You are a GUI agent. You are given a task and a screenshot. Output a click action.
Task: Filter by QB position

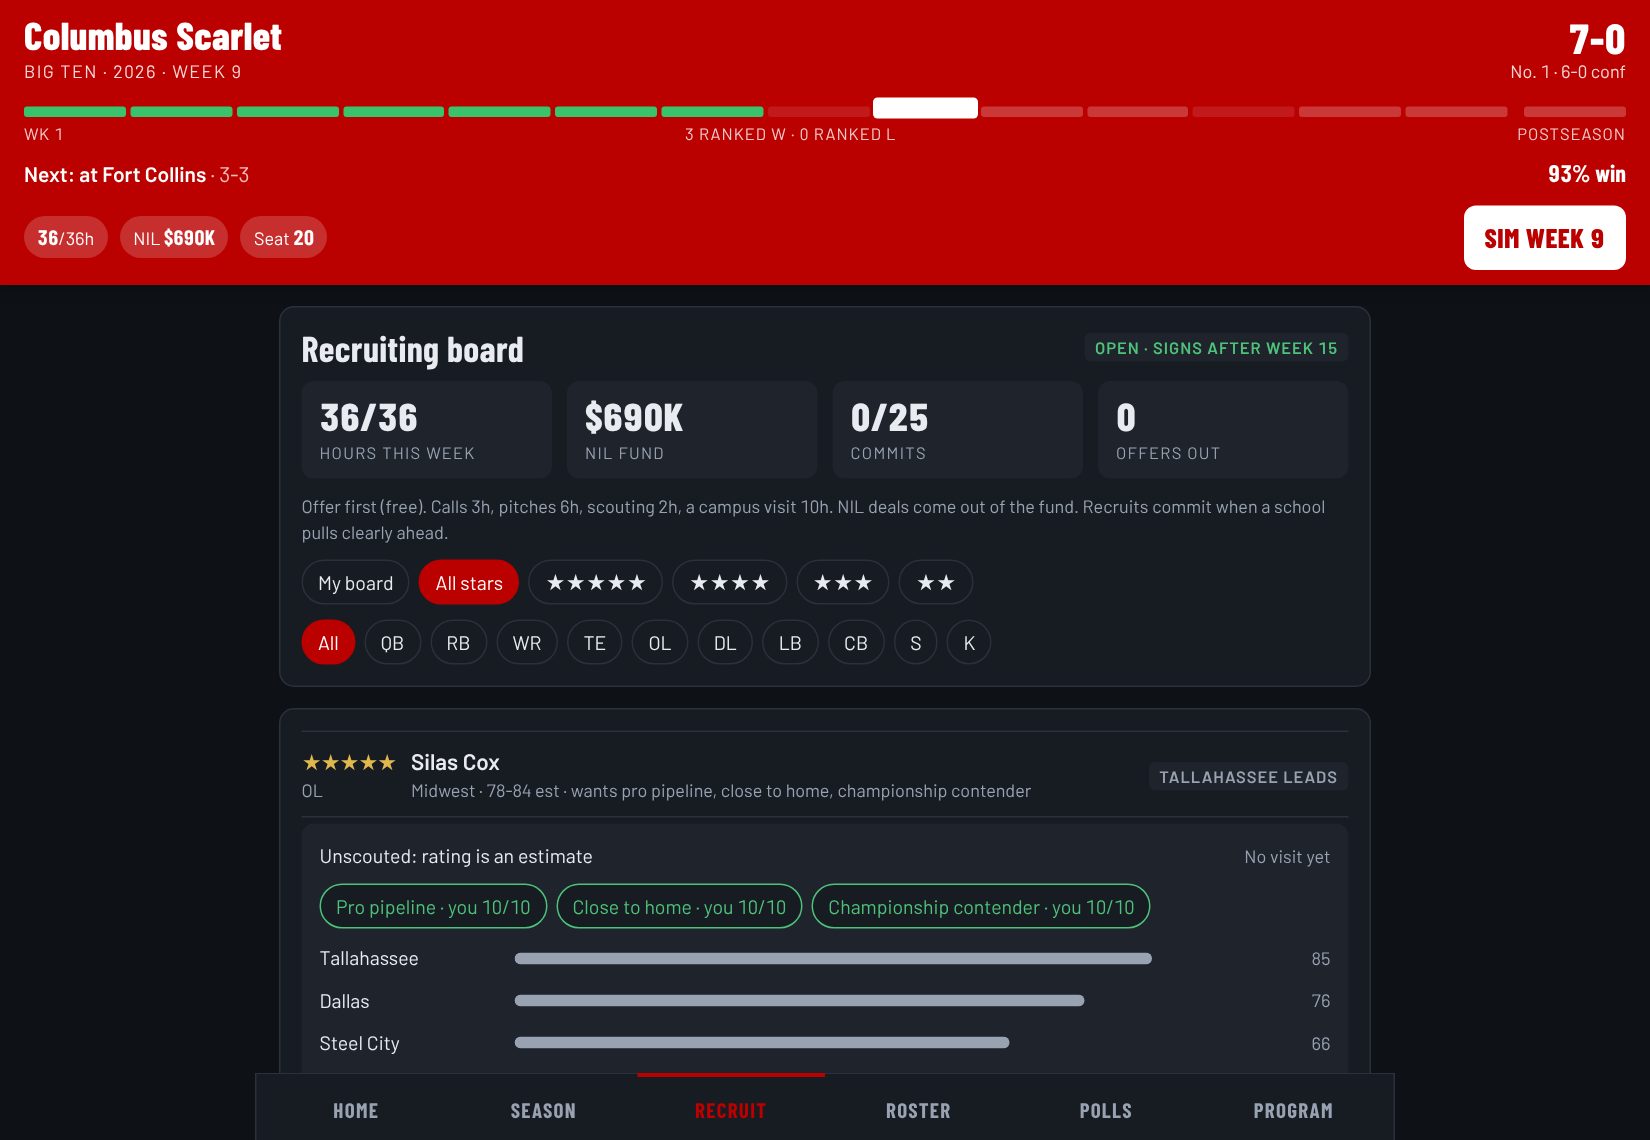point(392,643)
